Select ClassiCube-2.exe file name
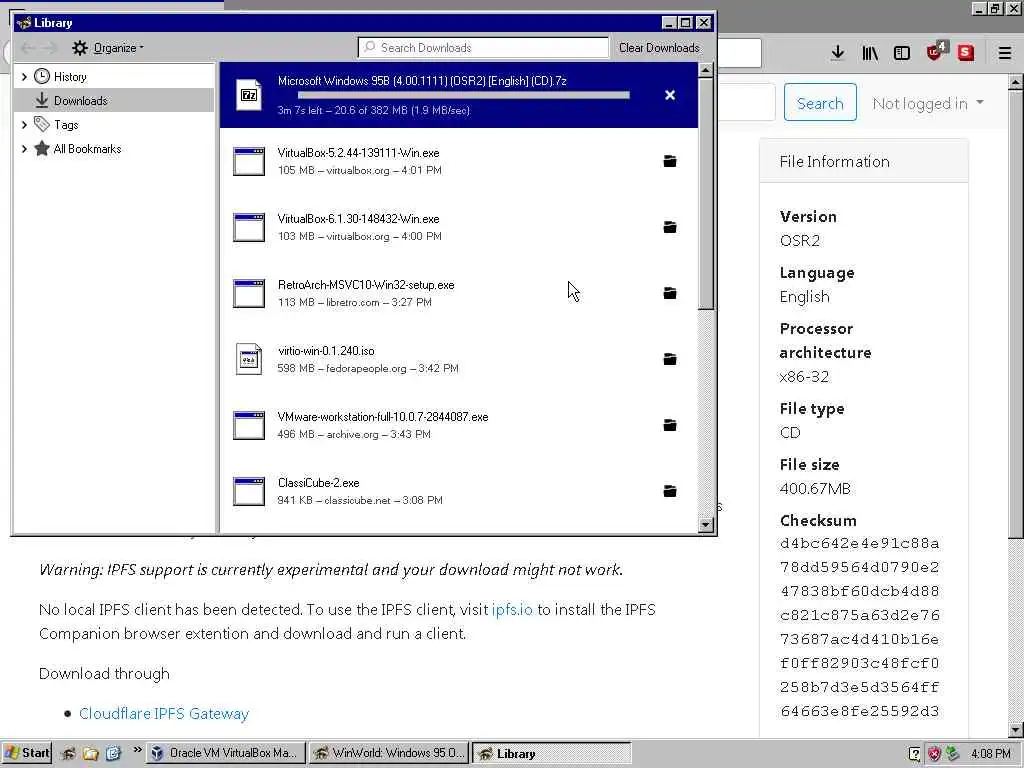 point(319,483)
